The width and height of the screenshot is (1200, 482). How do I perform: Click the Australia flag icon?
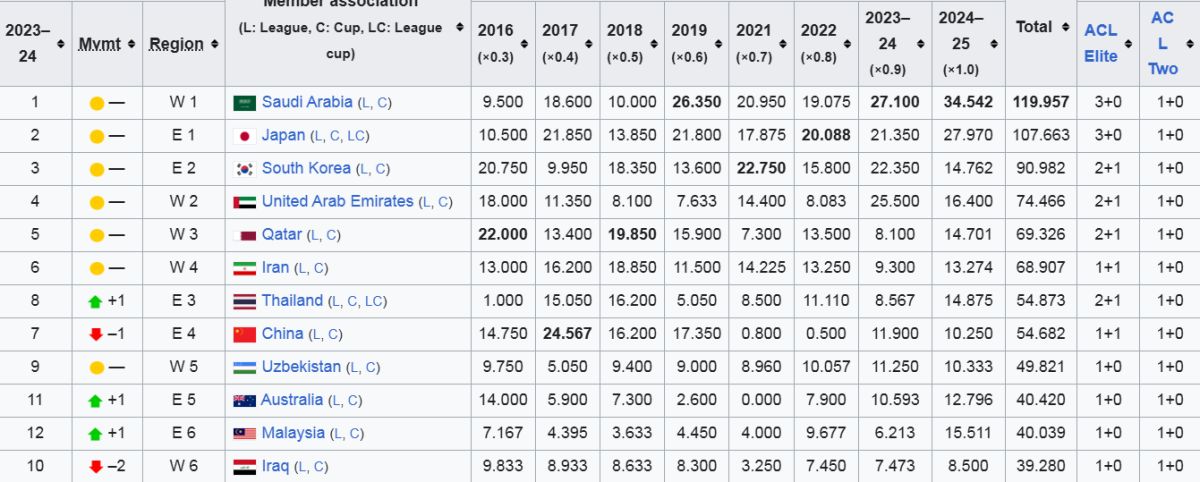coord(244,400)
